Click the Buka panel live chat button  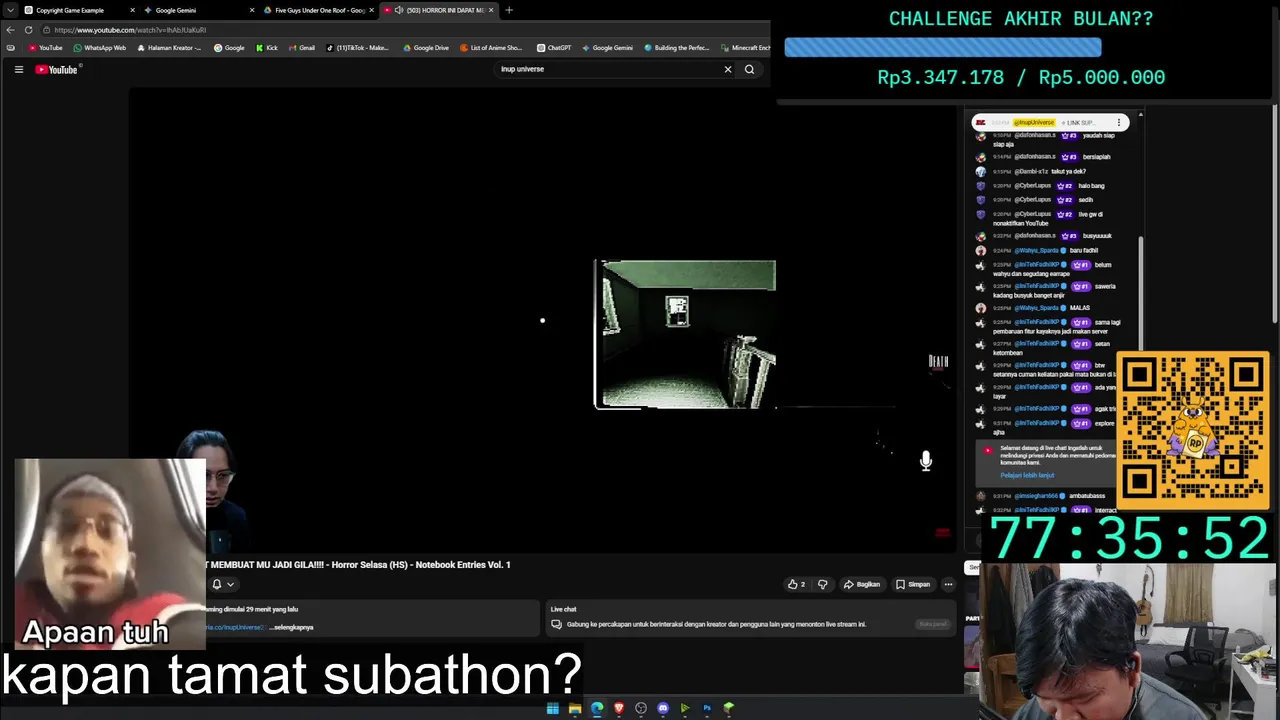(x=932, y=624)
